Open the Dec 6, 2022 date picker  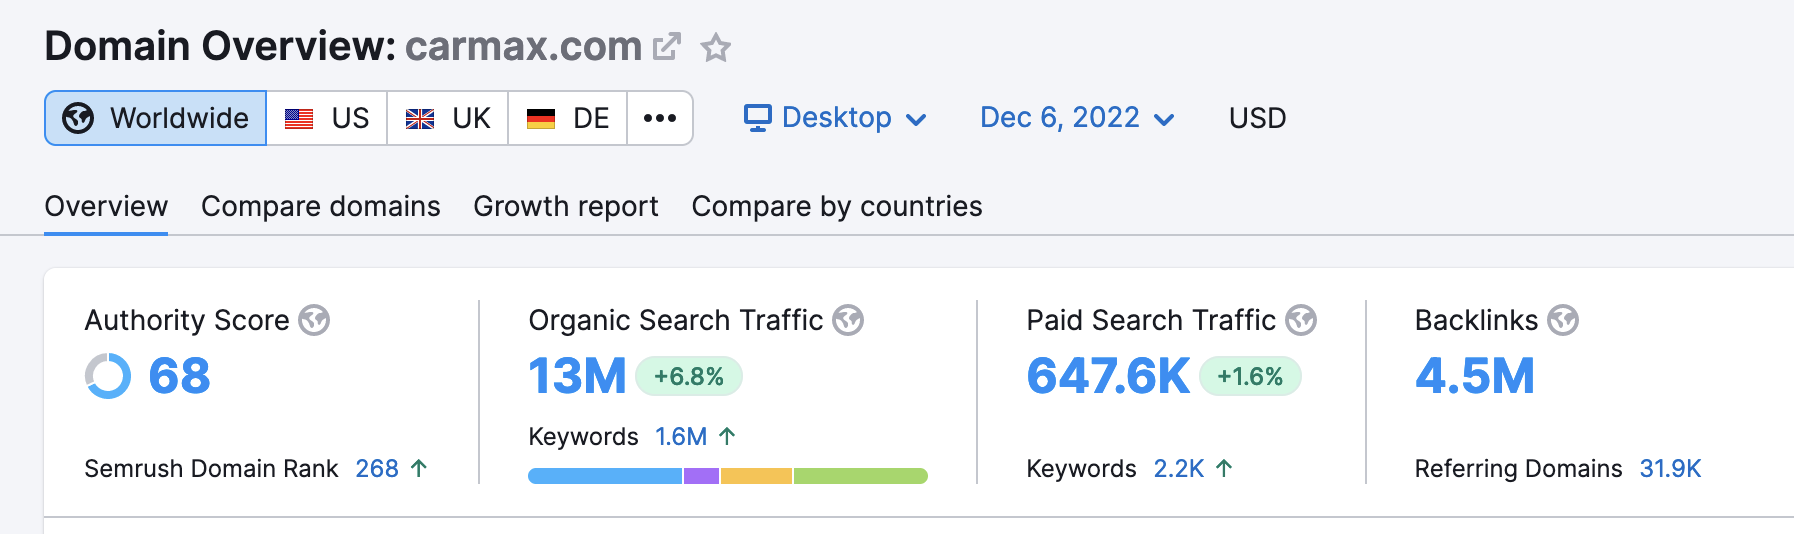[1076, 118]
